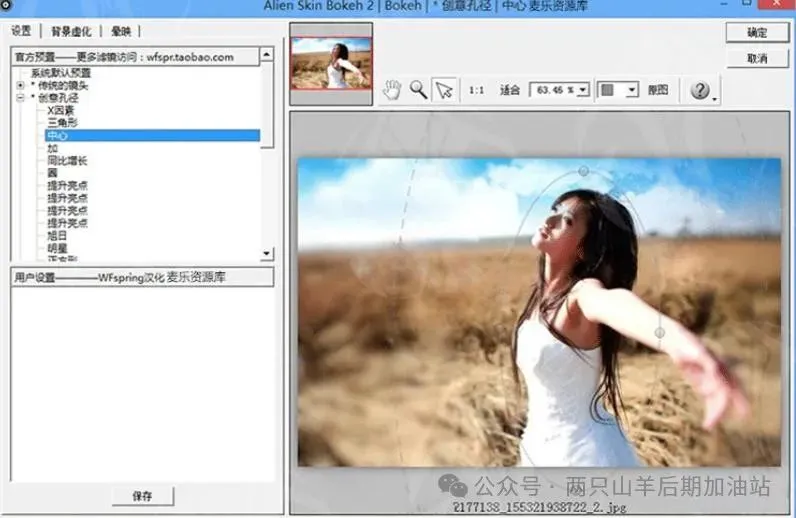
Task: Click the navigator thumbnail image
Action: click(331, 63)
